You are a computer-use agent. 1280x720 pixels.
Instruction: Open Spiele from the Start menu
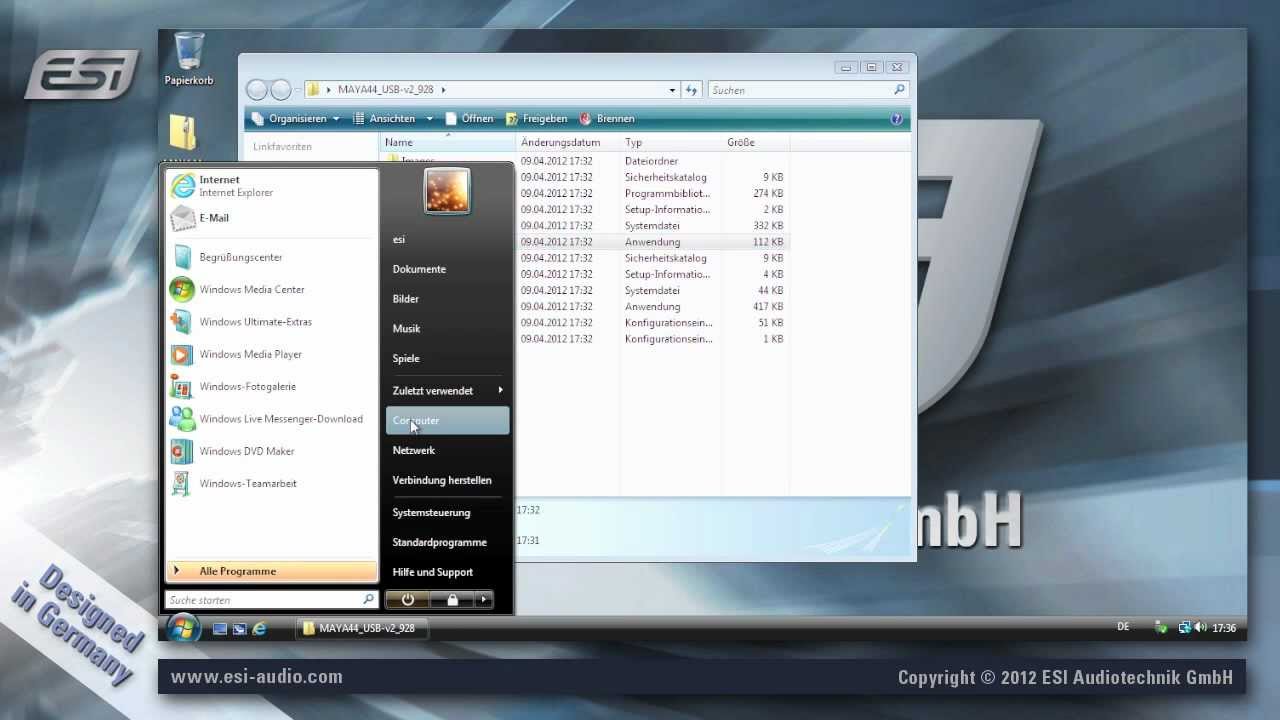point(447,359)
